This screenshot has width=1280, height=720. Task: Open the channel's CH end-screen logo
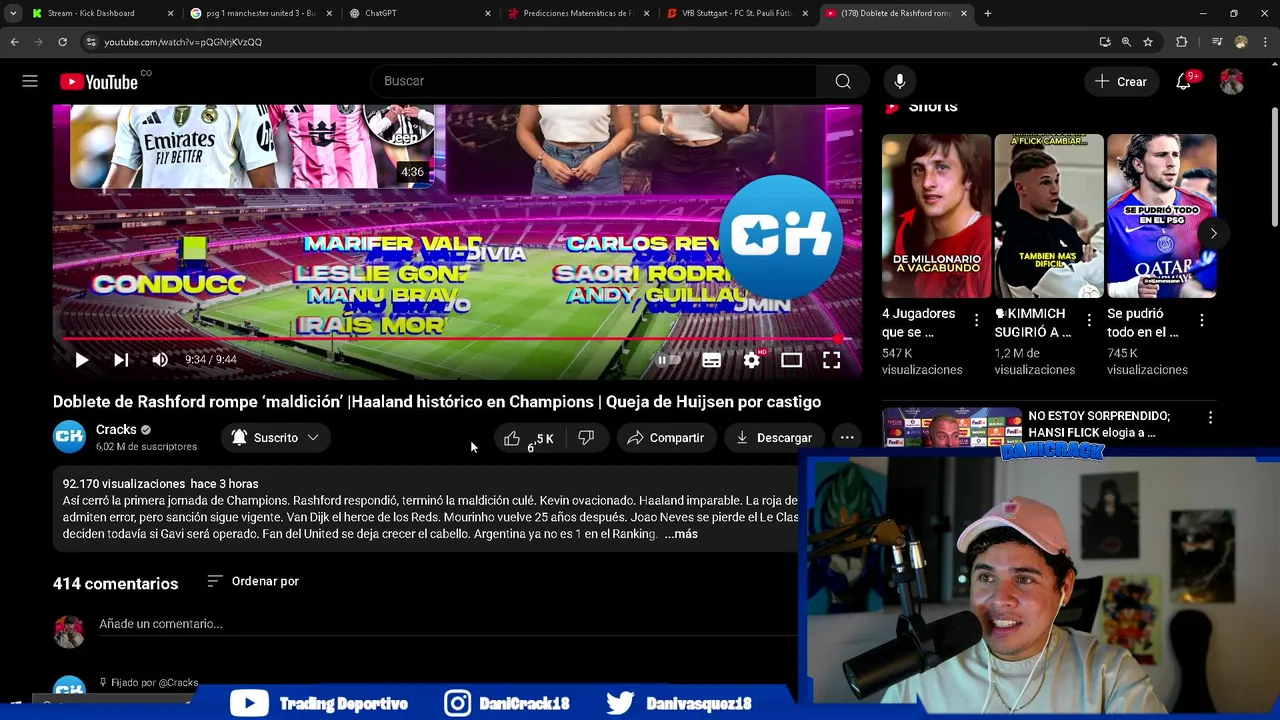[781, 236]
